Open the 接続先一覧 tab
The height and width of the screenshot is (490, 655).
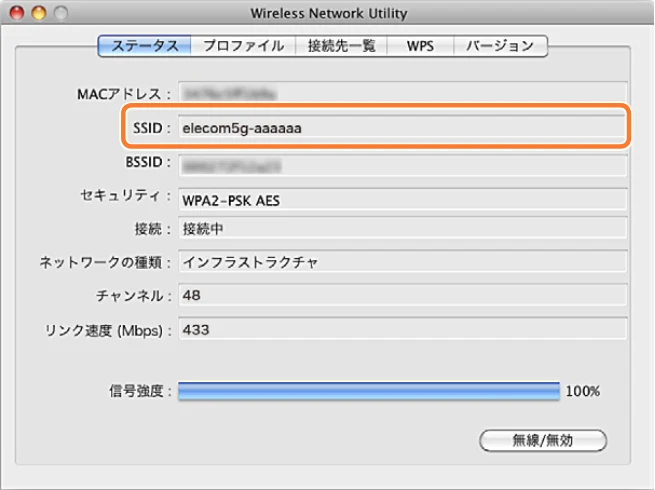click(341, 46)
